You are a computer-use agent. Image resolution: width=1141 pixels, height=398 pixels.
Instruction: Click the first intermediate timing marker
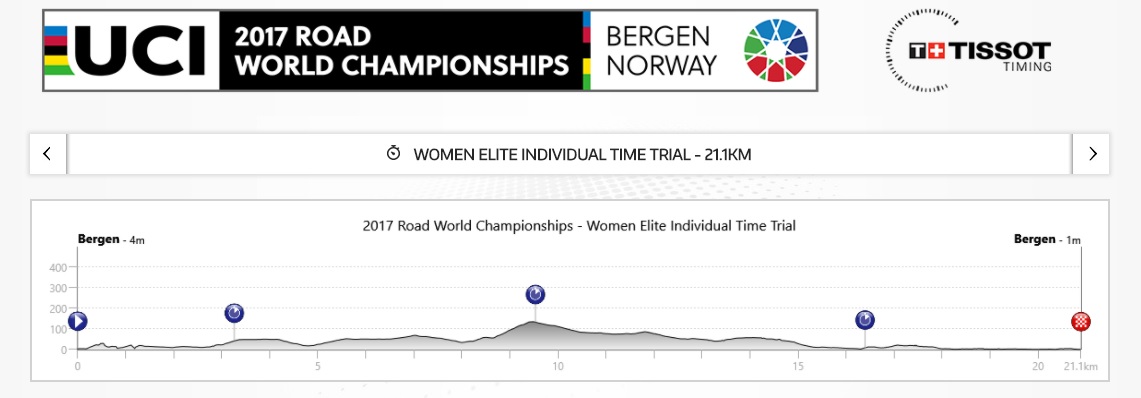(x=234, y=314)
